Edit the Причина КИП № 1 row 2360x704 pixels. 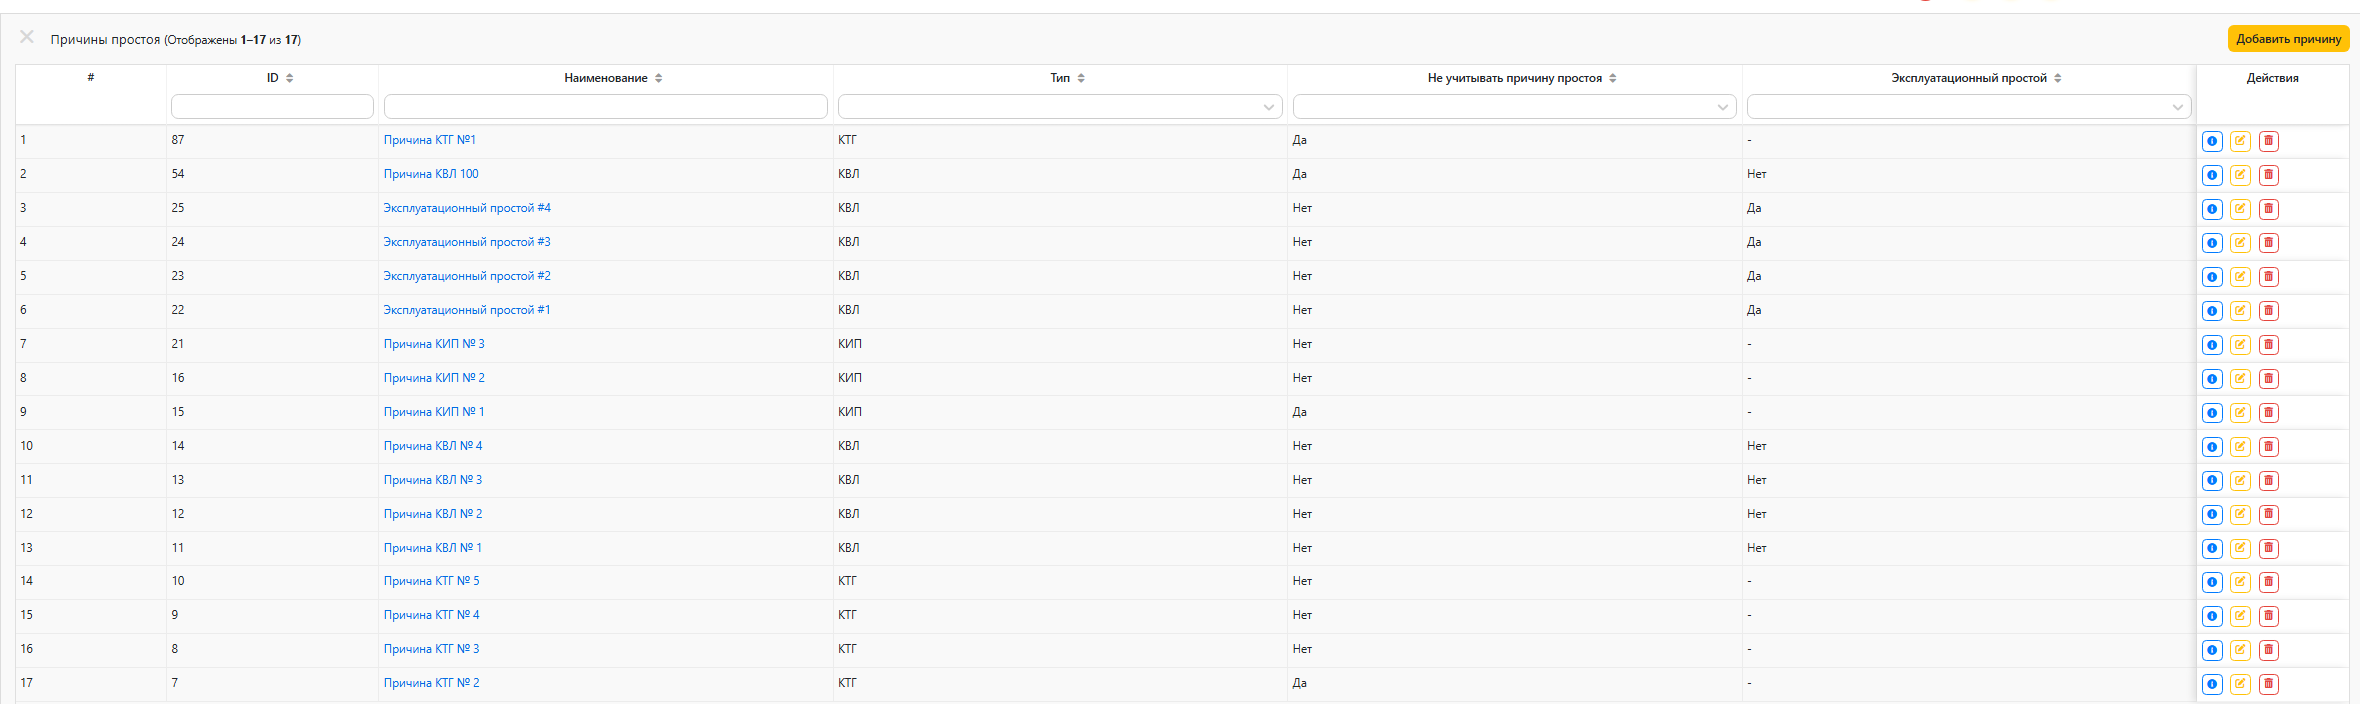(x=2240, y=413)
